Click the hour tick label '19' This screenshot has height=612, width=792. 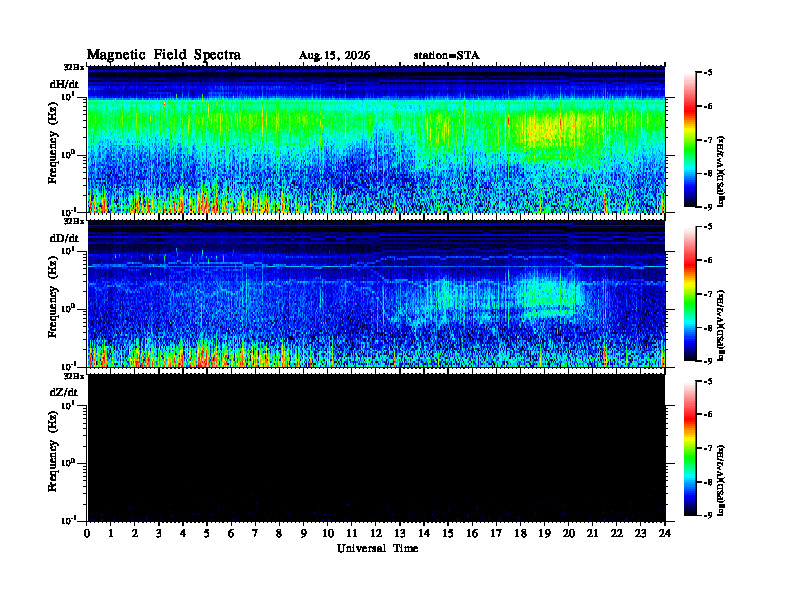(544, 534)
